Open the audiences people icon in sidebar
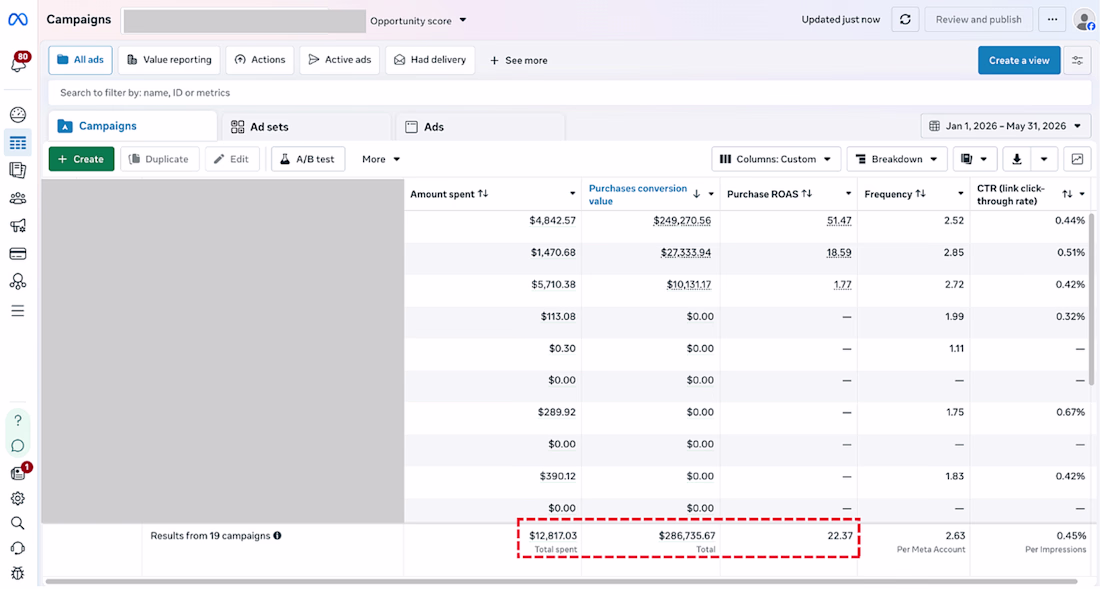 coord(18,198)
